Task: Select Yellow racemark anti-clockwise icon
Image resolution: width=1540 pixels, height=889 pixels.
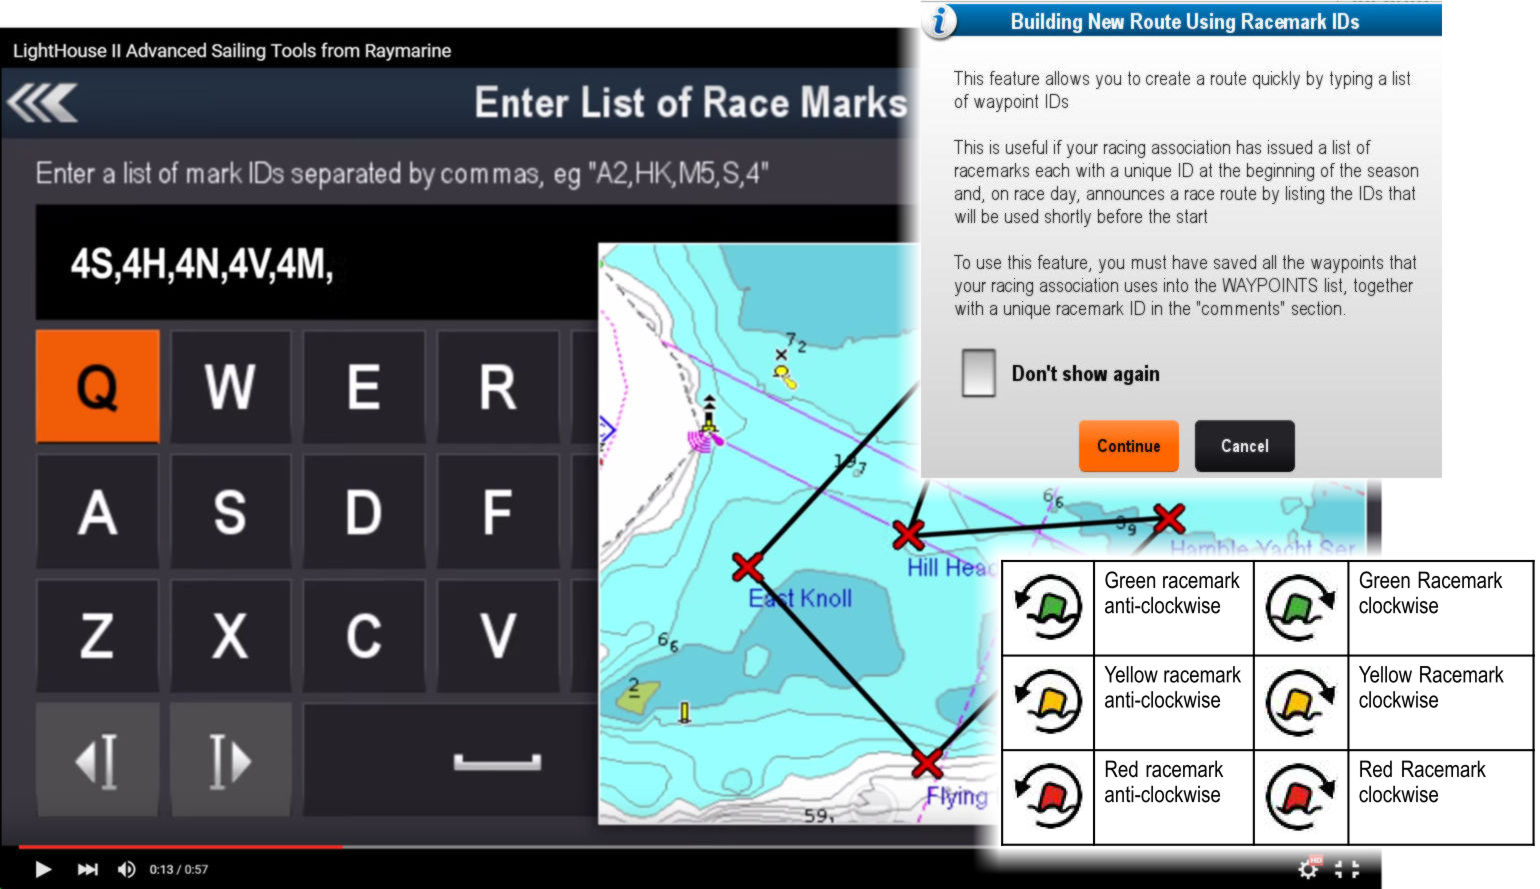Action: 1048,702
